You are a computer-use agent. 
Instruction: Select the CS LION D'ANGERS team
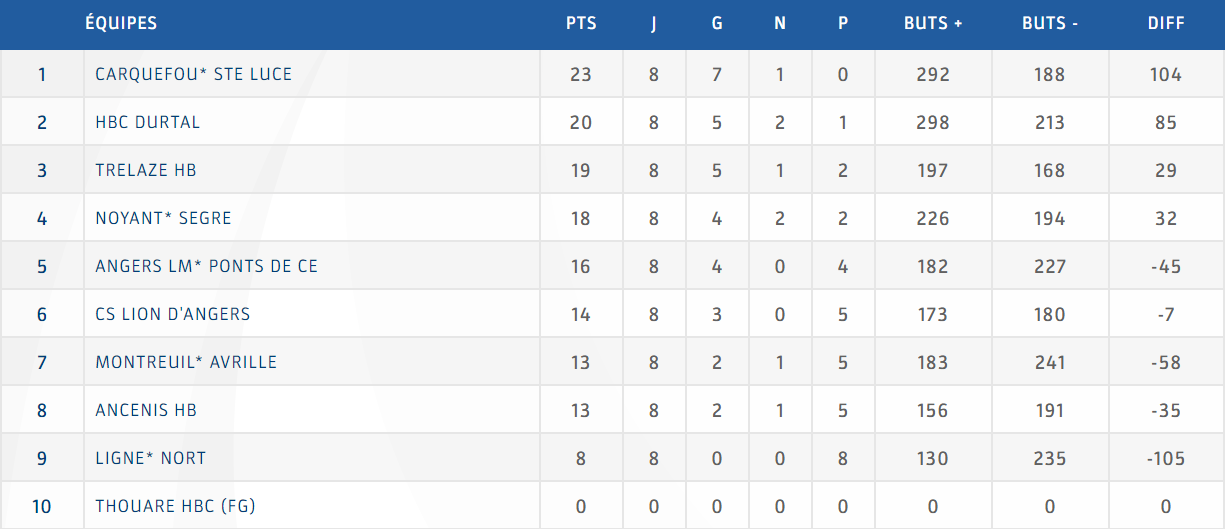point(173,314)
